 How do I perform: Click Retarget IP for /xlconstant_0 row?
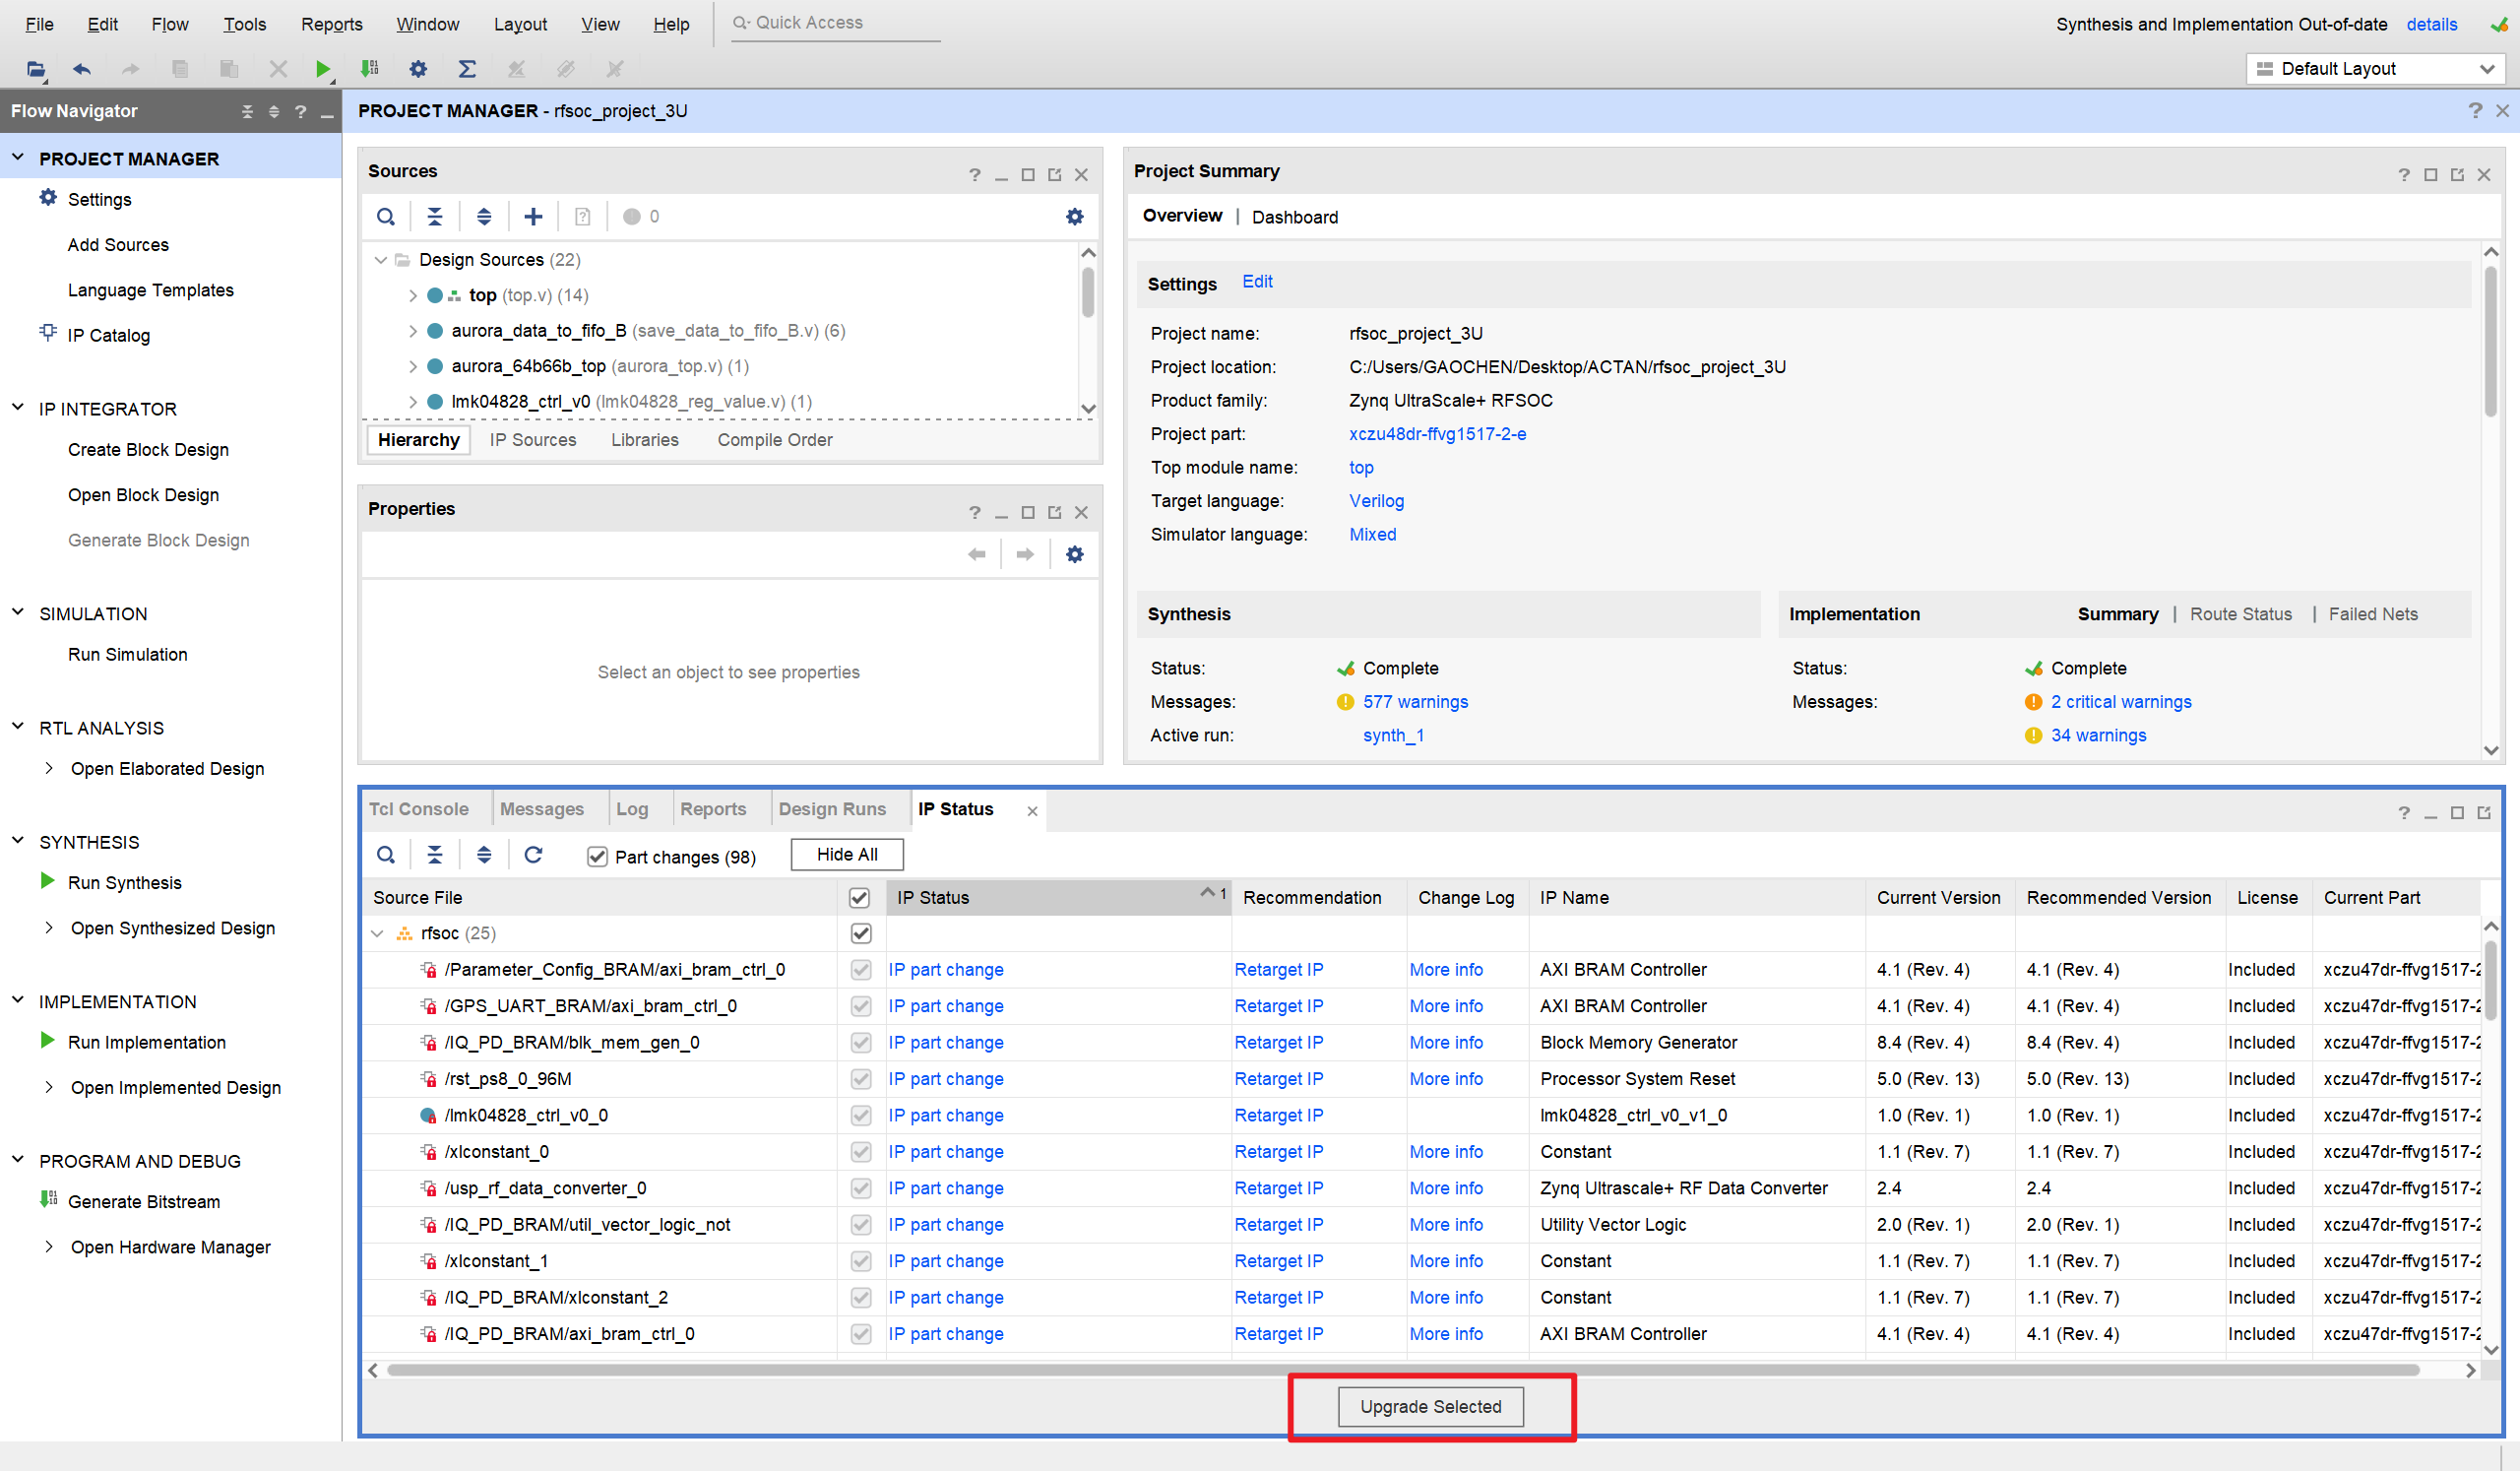(1278, 1152)
